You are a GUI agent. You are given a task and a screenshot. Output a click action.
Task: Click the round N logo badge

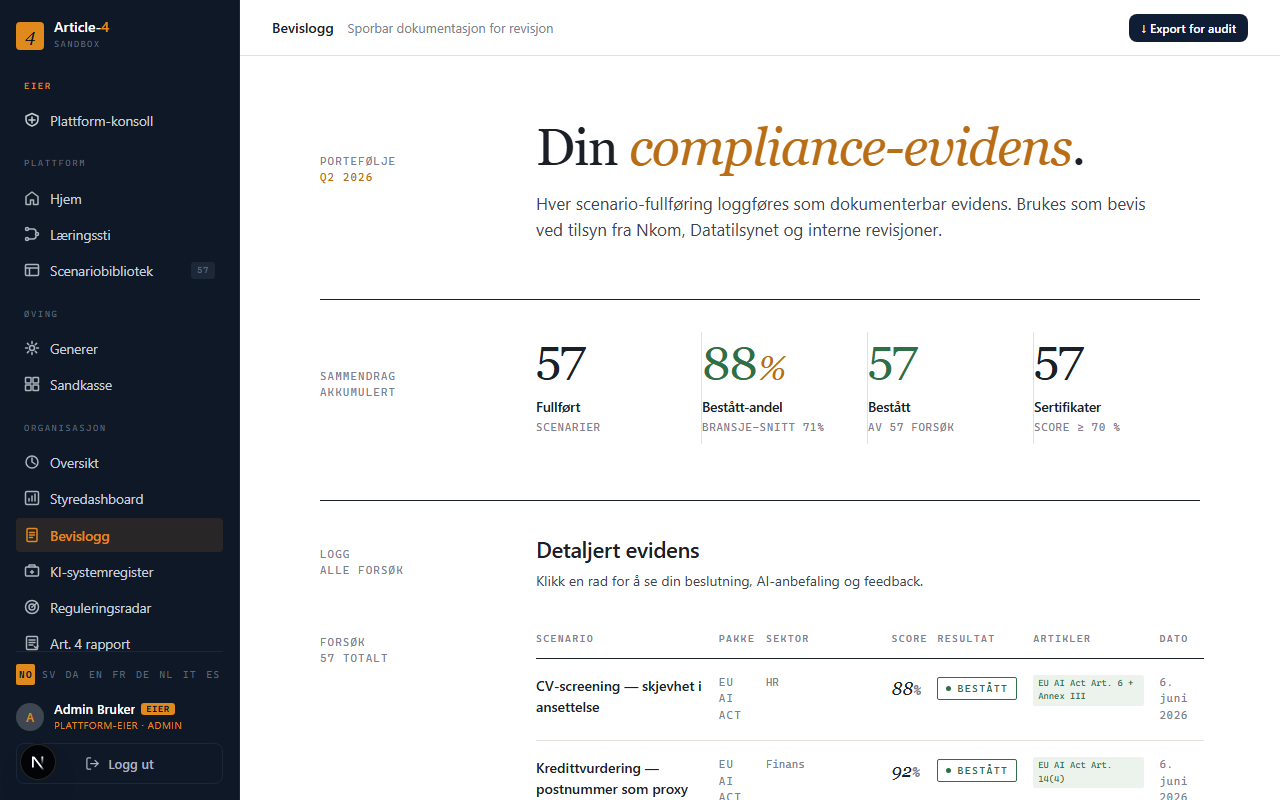[x=38, y=763]
